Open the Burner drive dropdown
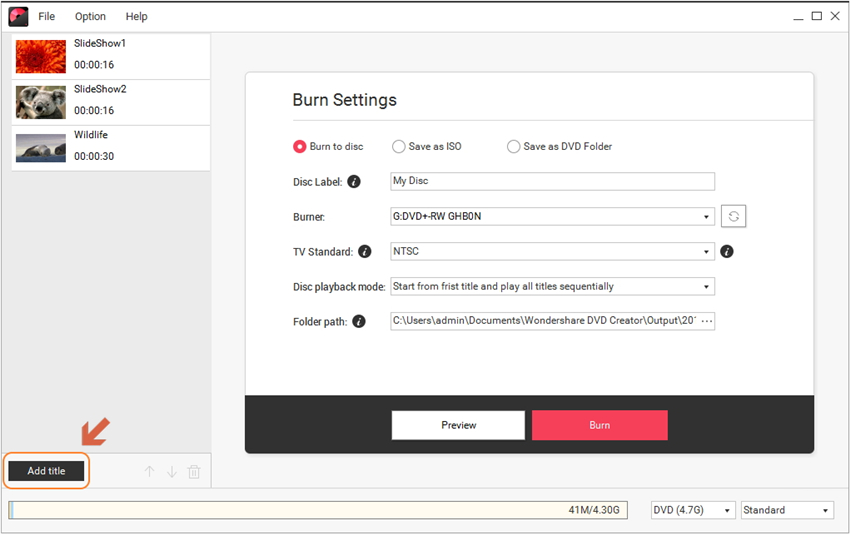 point(552,216)
